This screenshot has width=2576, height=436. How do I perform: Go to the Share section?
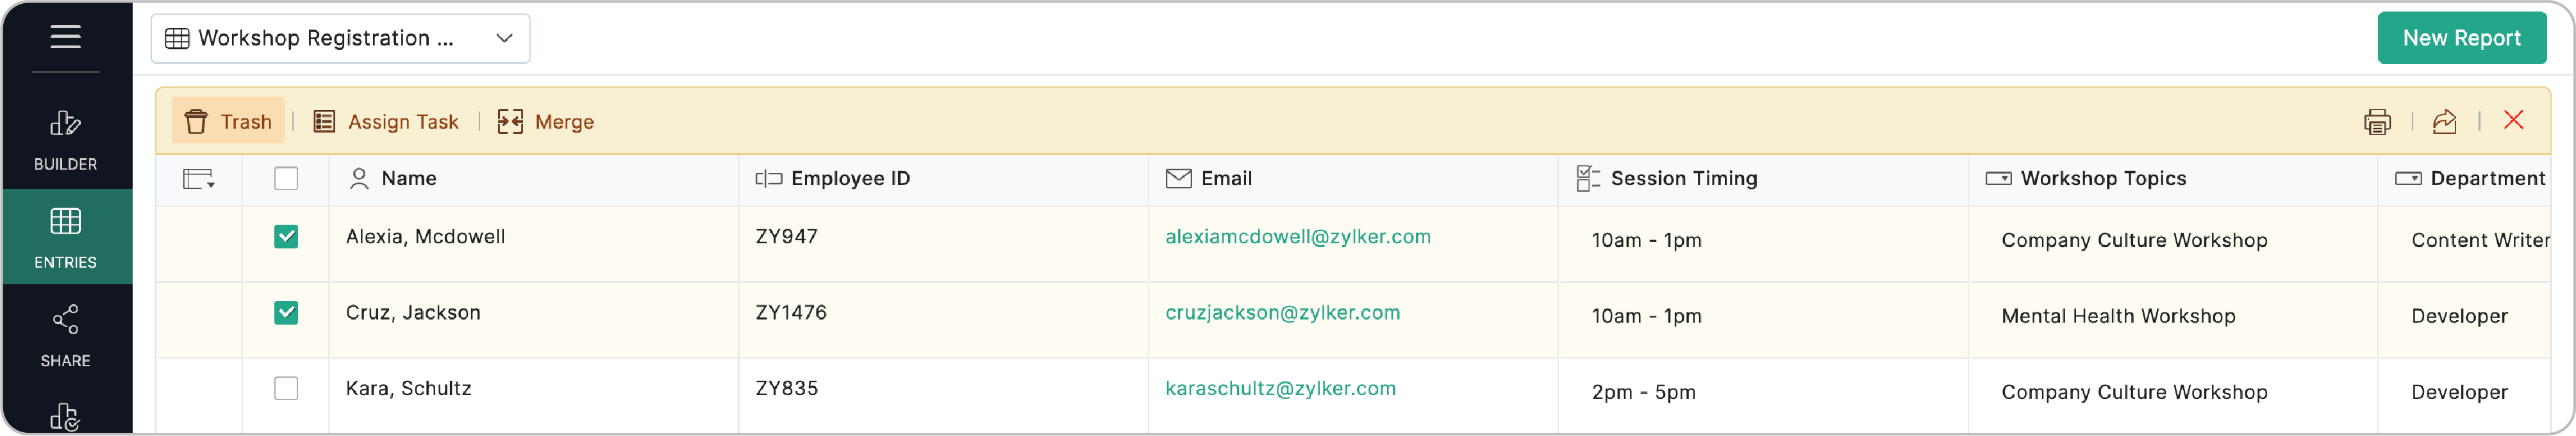coord(65,335)
